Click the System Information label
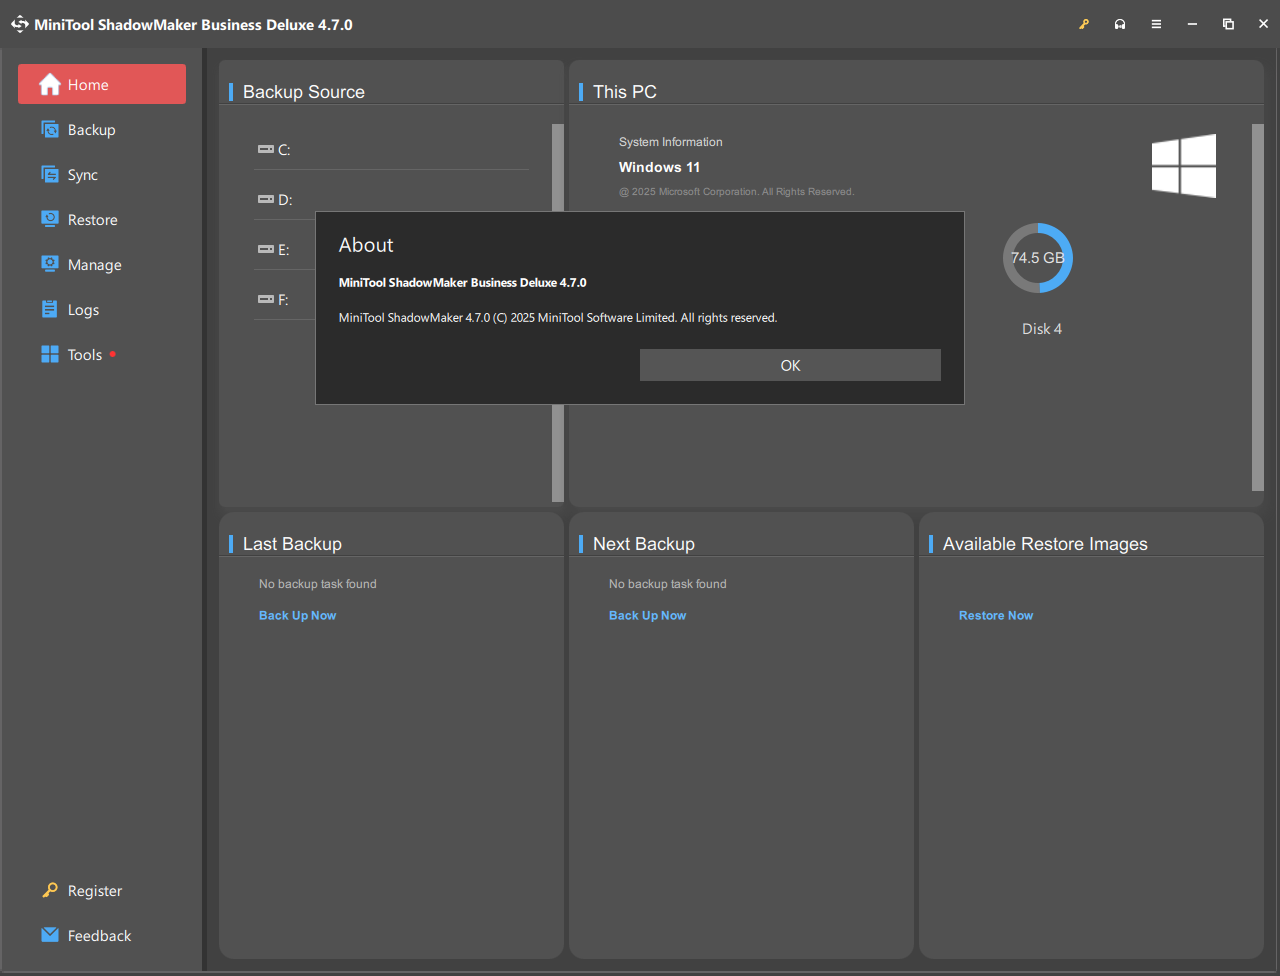 point(670,142)
